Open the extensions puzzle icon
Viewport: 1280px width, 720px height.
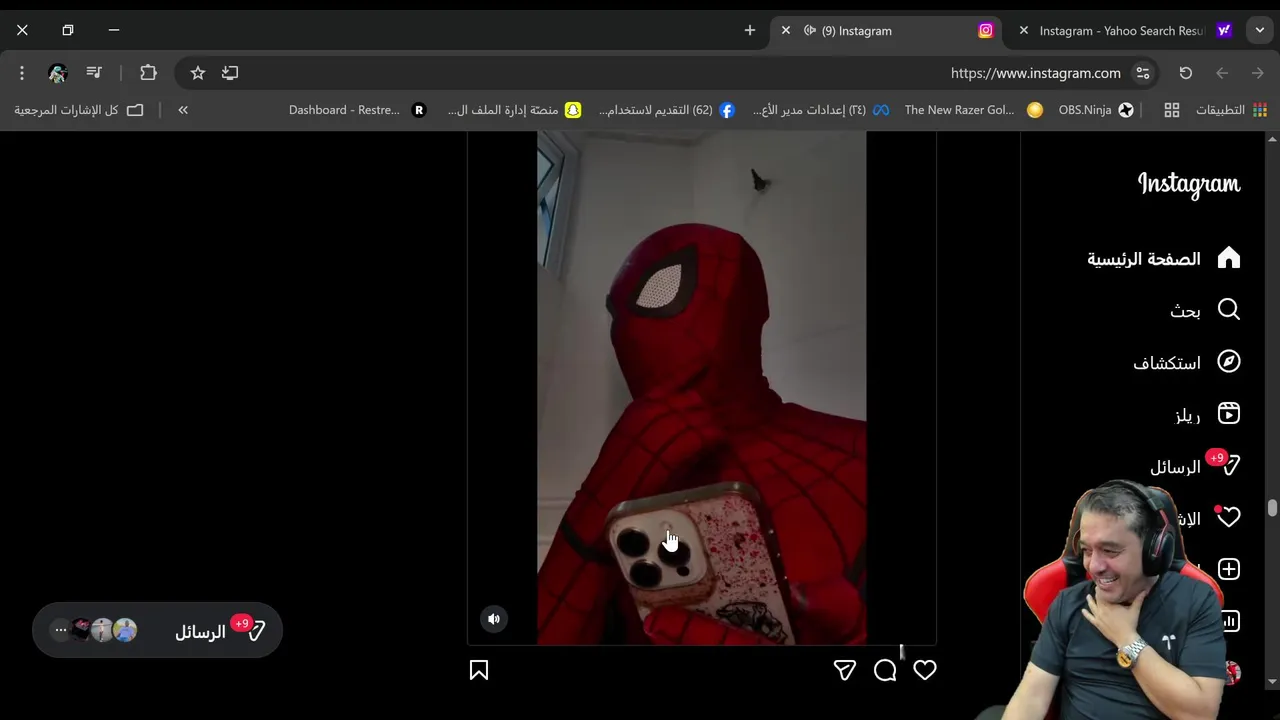(x=148, y=73)
